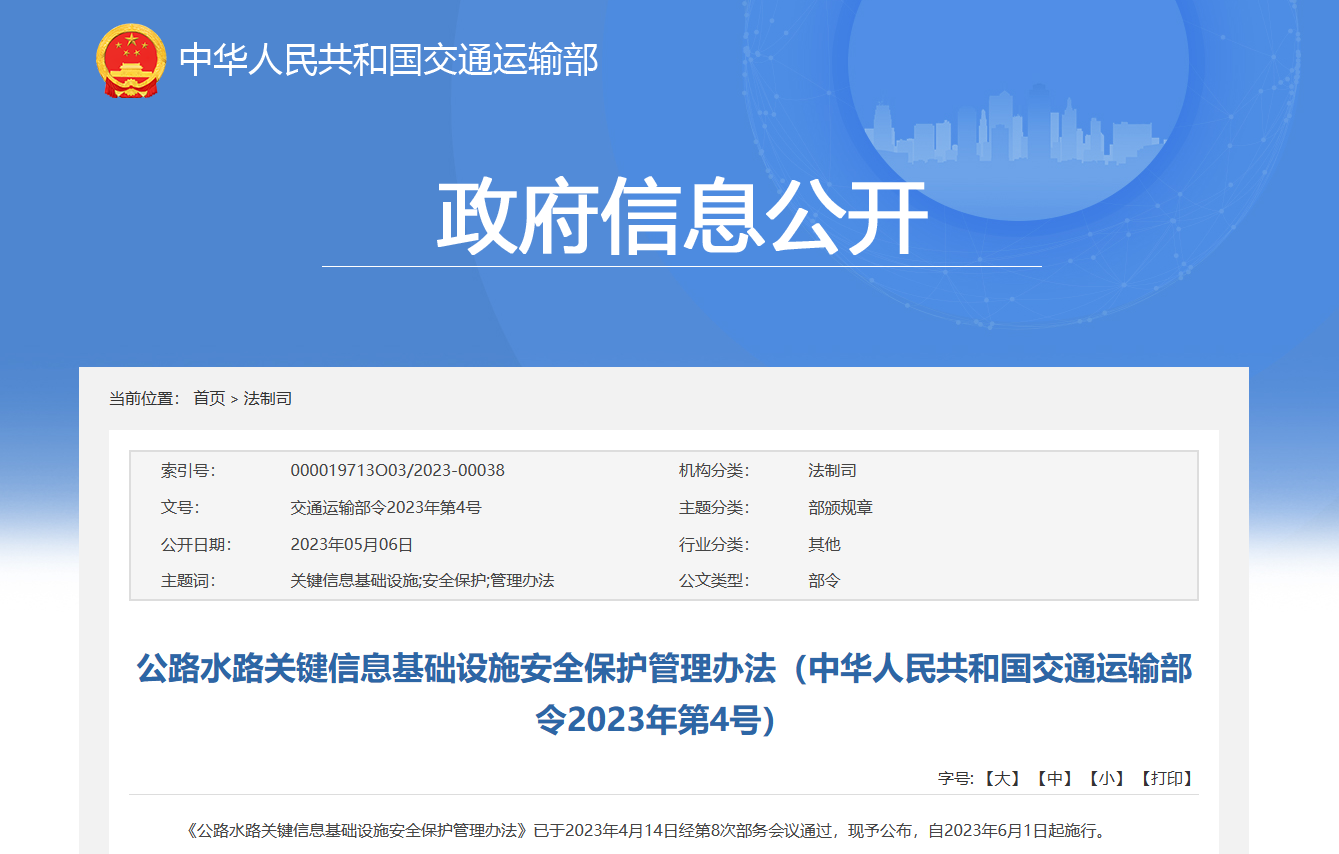Open 法制司 in the breadcrumb path

pyautogui.click(x=268, y=398)
